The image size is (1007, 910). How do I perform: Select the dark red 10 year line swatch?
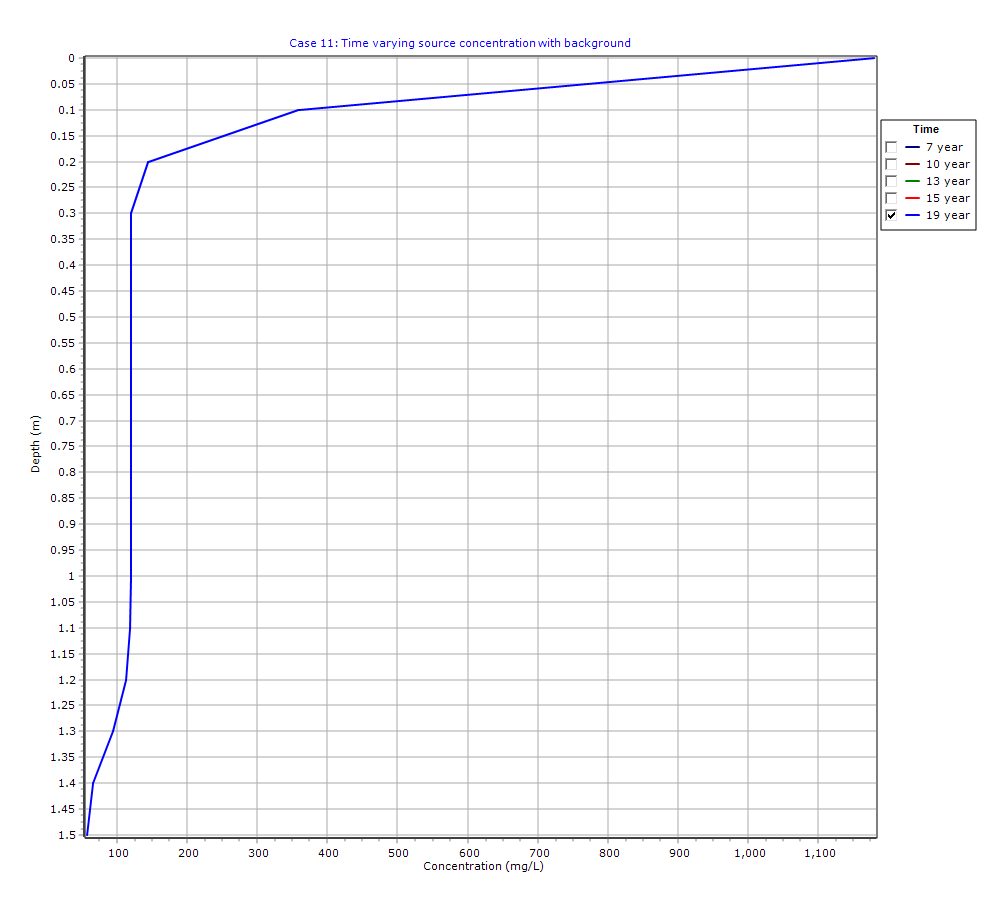(912, 164)
